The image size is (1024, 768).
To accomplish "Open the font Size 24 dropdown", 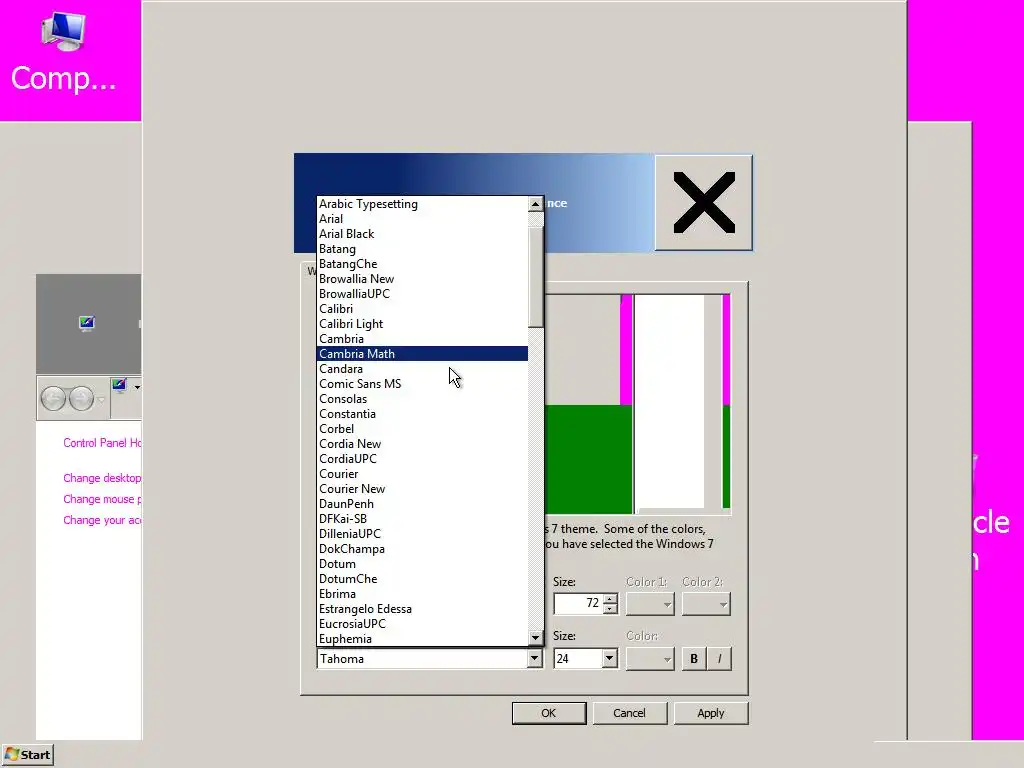I will 609,658.
